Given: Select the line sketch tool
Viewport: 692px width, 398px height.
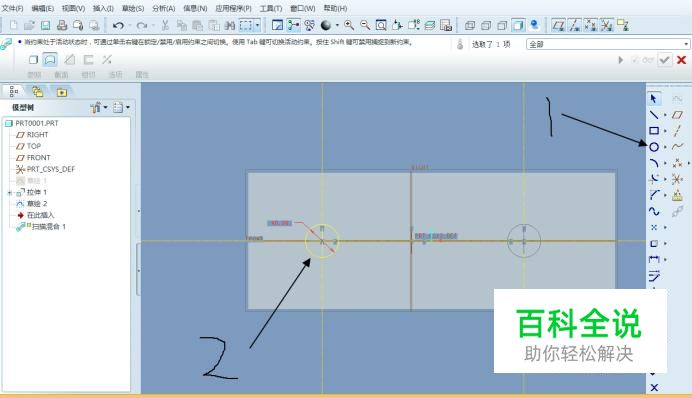Looking at the screenshot, I should 654,115.
